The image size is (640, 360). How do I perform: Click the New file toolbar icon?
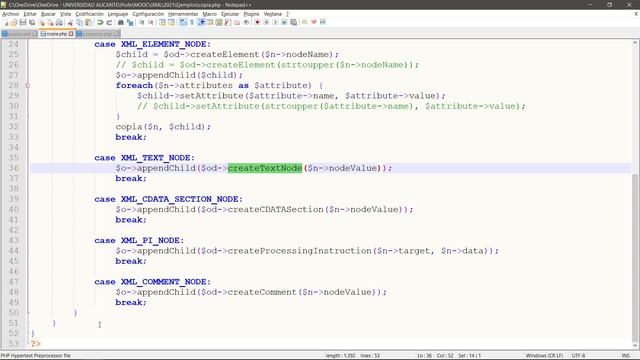click(x=6, y=22)
